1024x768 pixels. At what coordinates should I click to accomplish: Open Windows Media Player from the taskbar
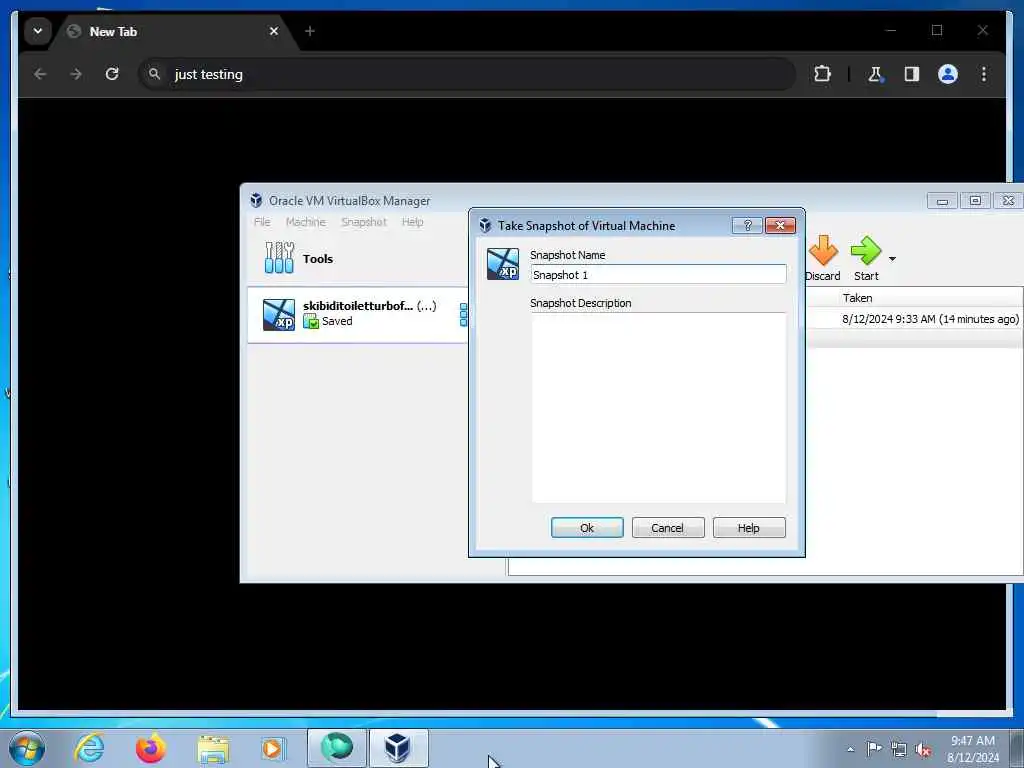273,748
